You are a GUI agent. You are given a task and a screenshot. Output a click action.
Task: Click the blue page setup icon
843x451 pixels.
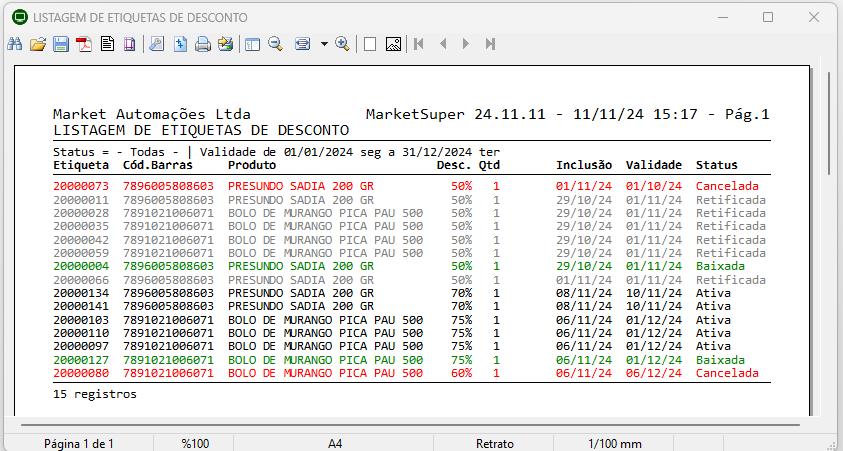(x=180, y=44)
